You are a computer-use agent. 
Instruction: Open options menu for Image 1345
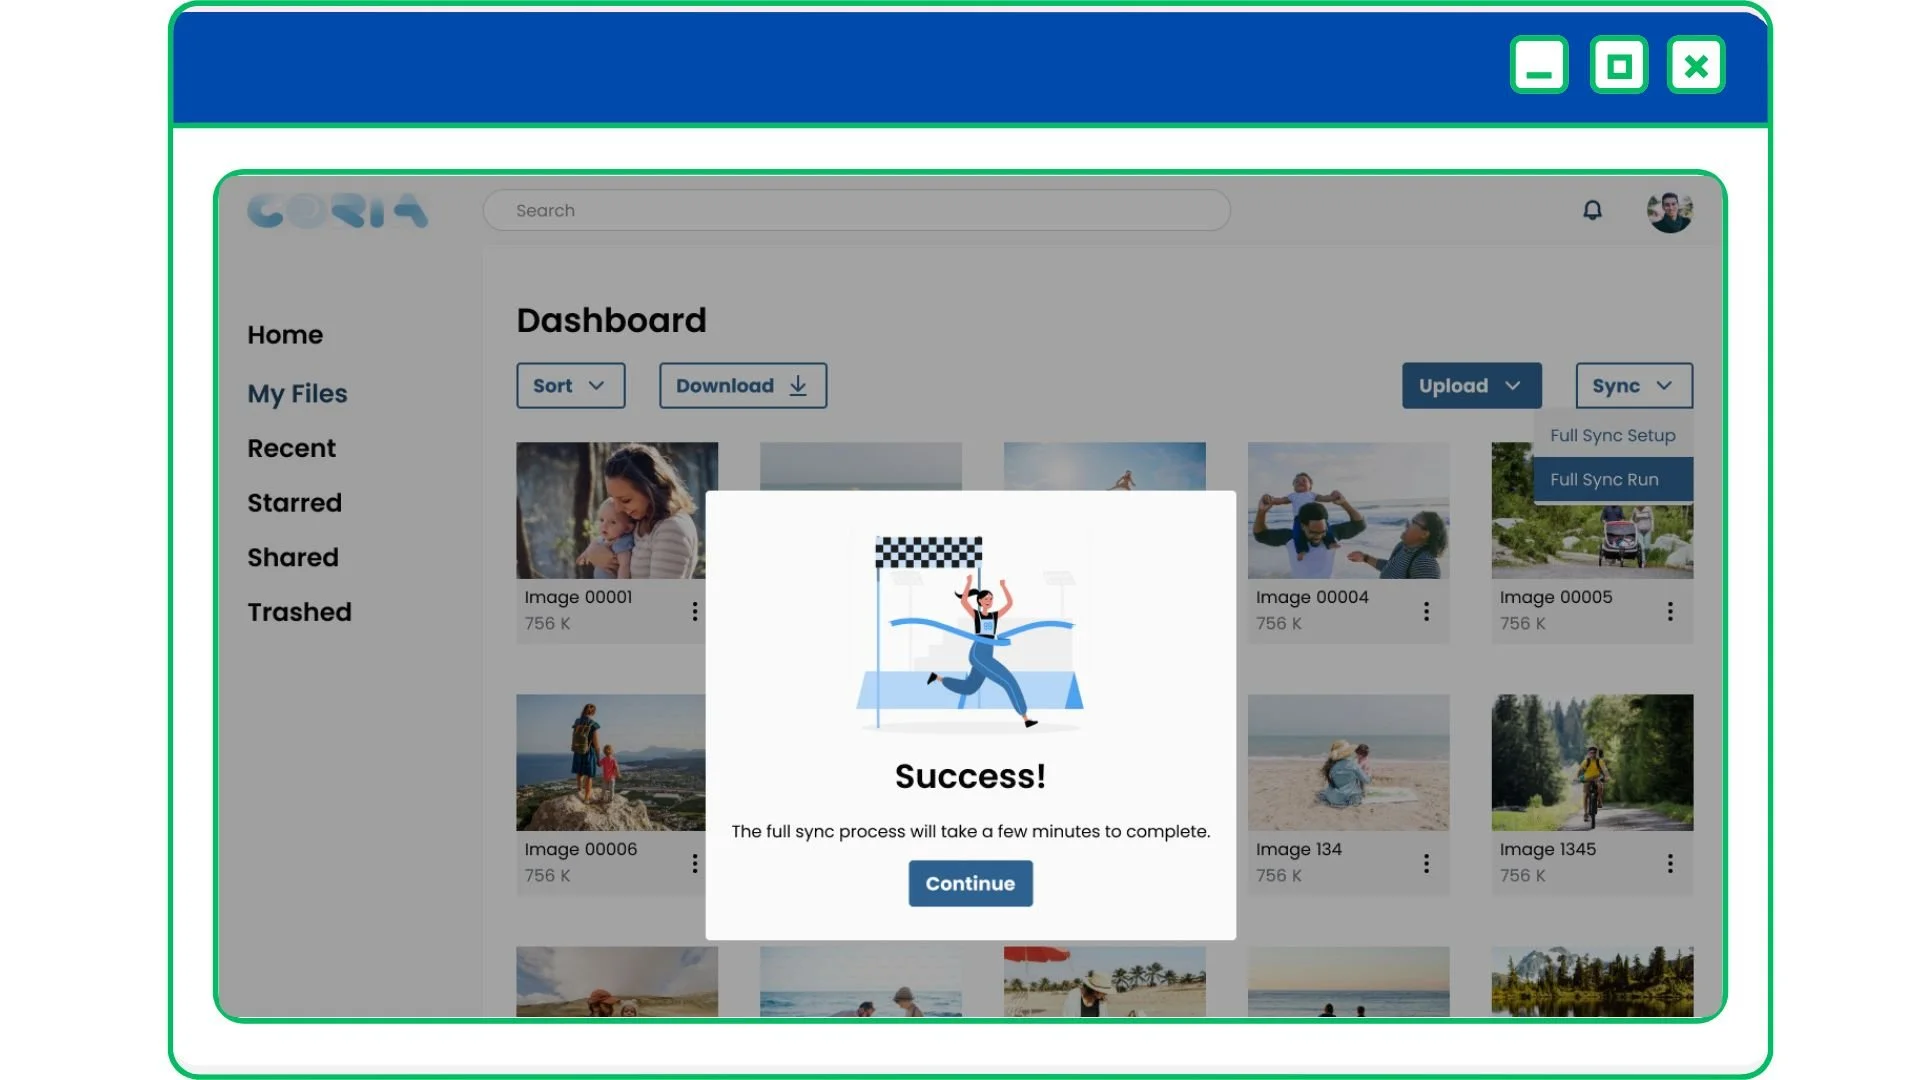click(x=1670, y=863)
